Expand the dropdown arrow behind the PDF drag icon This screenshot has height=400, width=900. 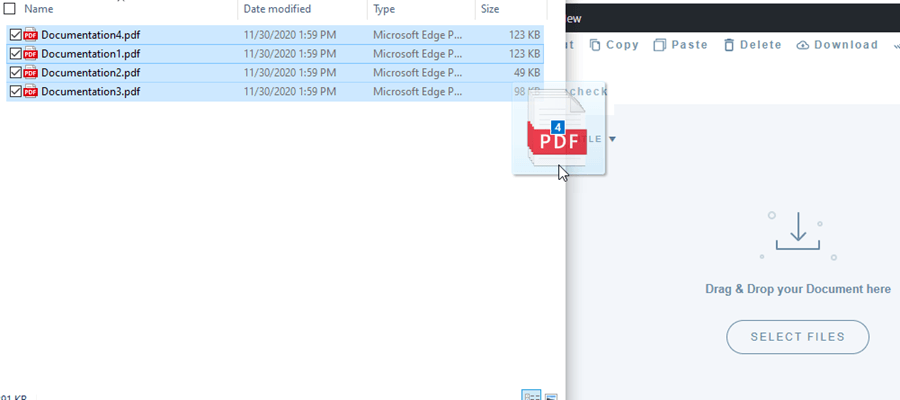612,139
